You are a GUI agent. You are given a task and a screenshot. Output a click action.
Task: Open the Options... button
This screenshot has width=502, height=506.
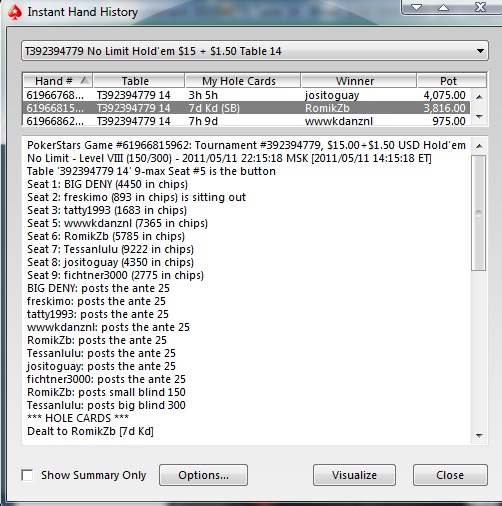(203, 475)
